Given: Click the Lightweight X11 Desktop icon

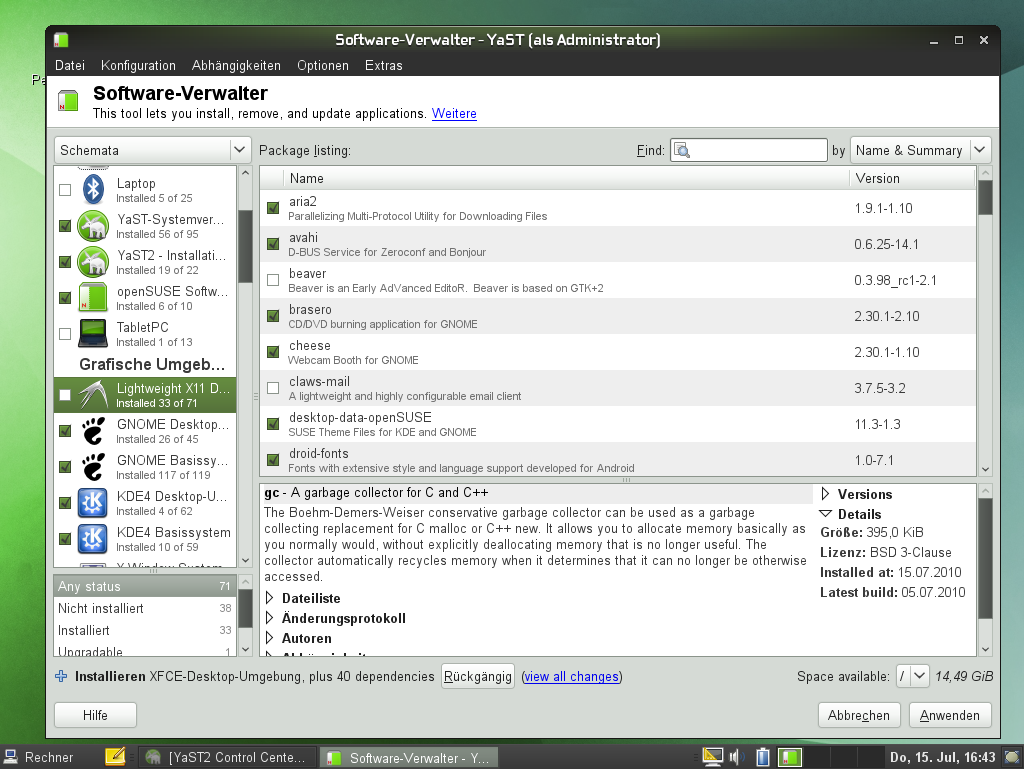Looking at the screenshot, I should [x=94, y=395].
